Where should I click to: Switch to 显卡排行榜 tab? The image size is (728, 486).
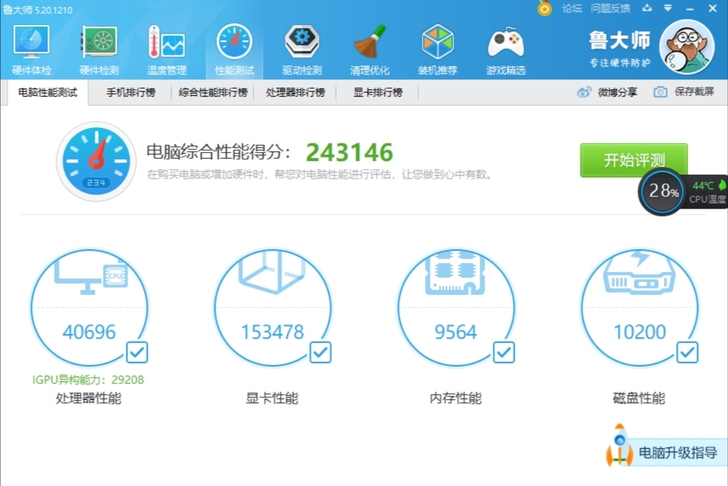click(x=377, y=92)
